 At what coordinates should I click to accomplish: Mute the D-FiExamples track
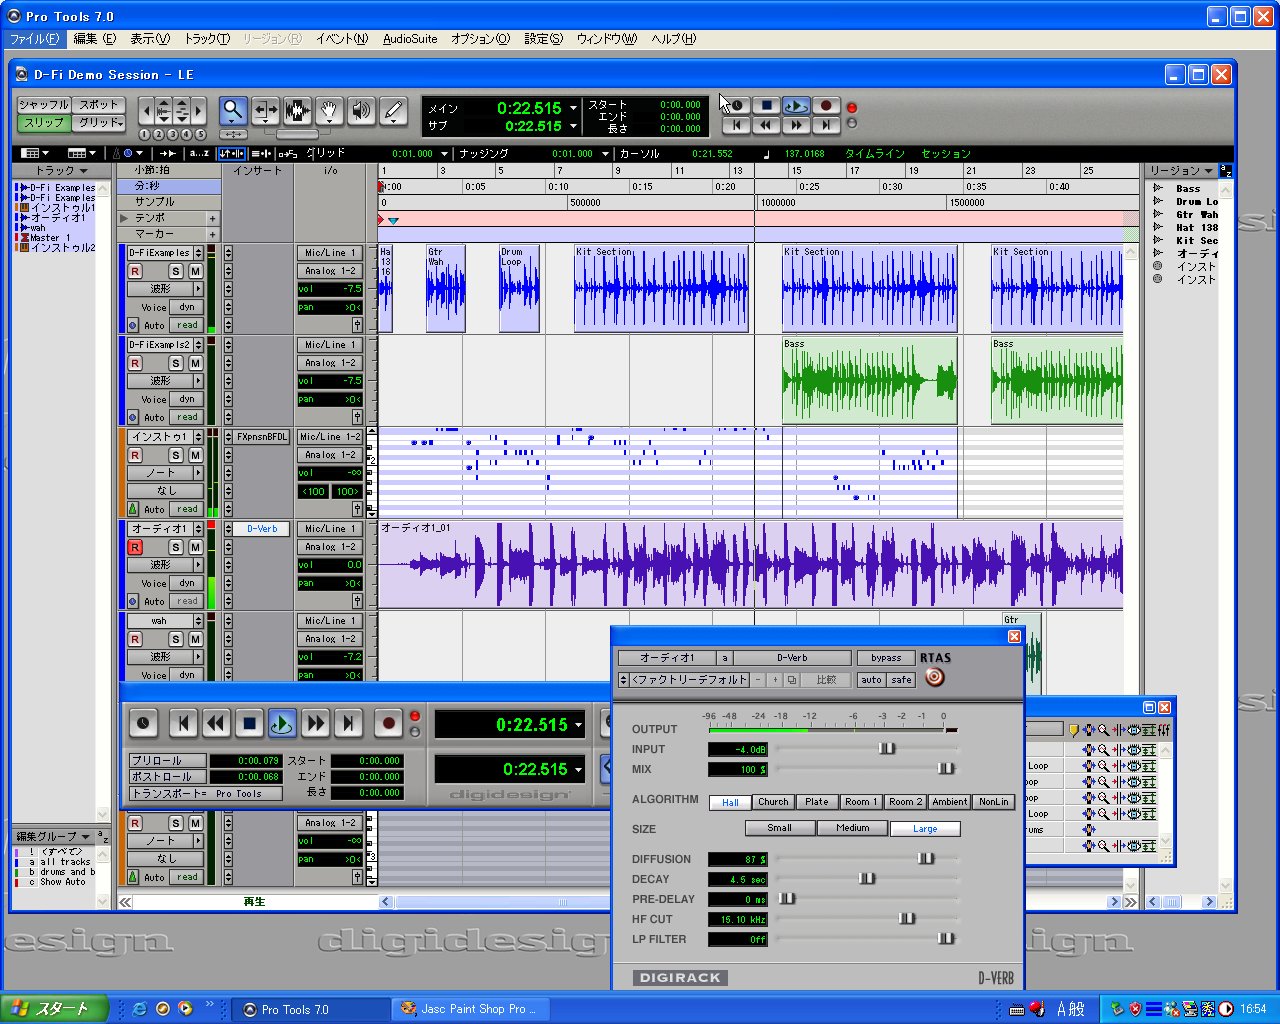(195, 271)
